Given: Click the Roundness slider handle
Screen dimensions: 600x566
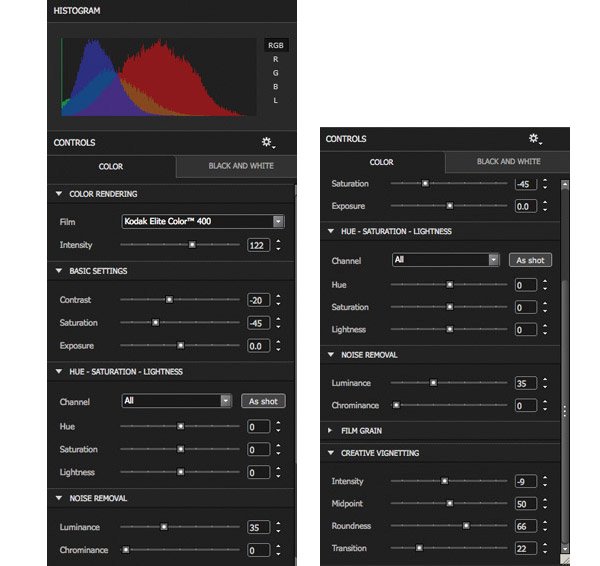Looking at the screenshot, I should [x=466, y=525].
